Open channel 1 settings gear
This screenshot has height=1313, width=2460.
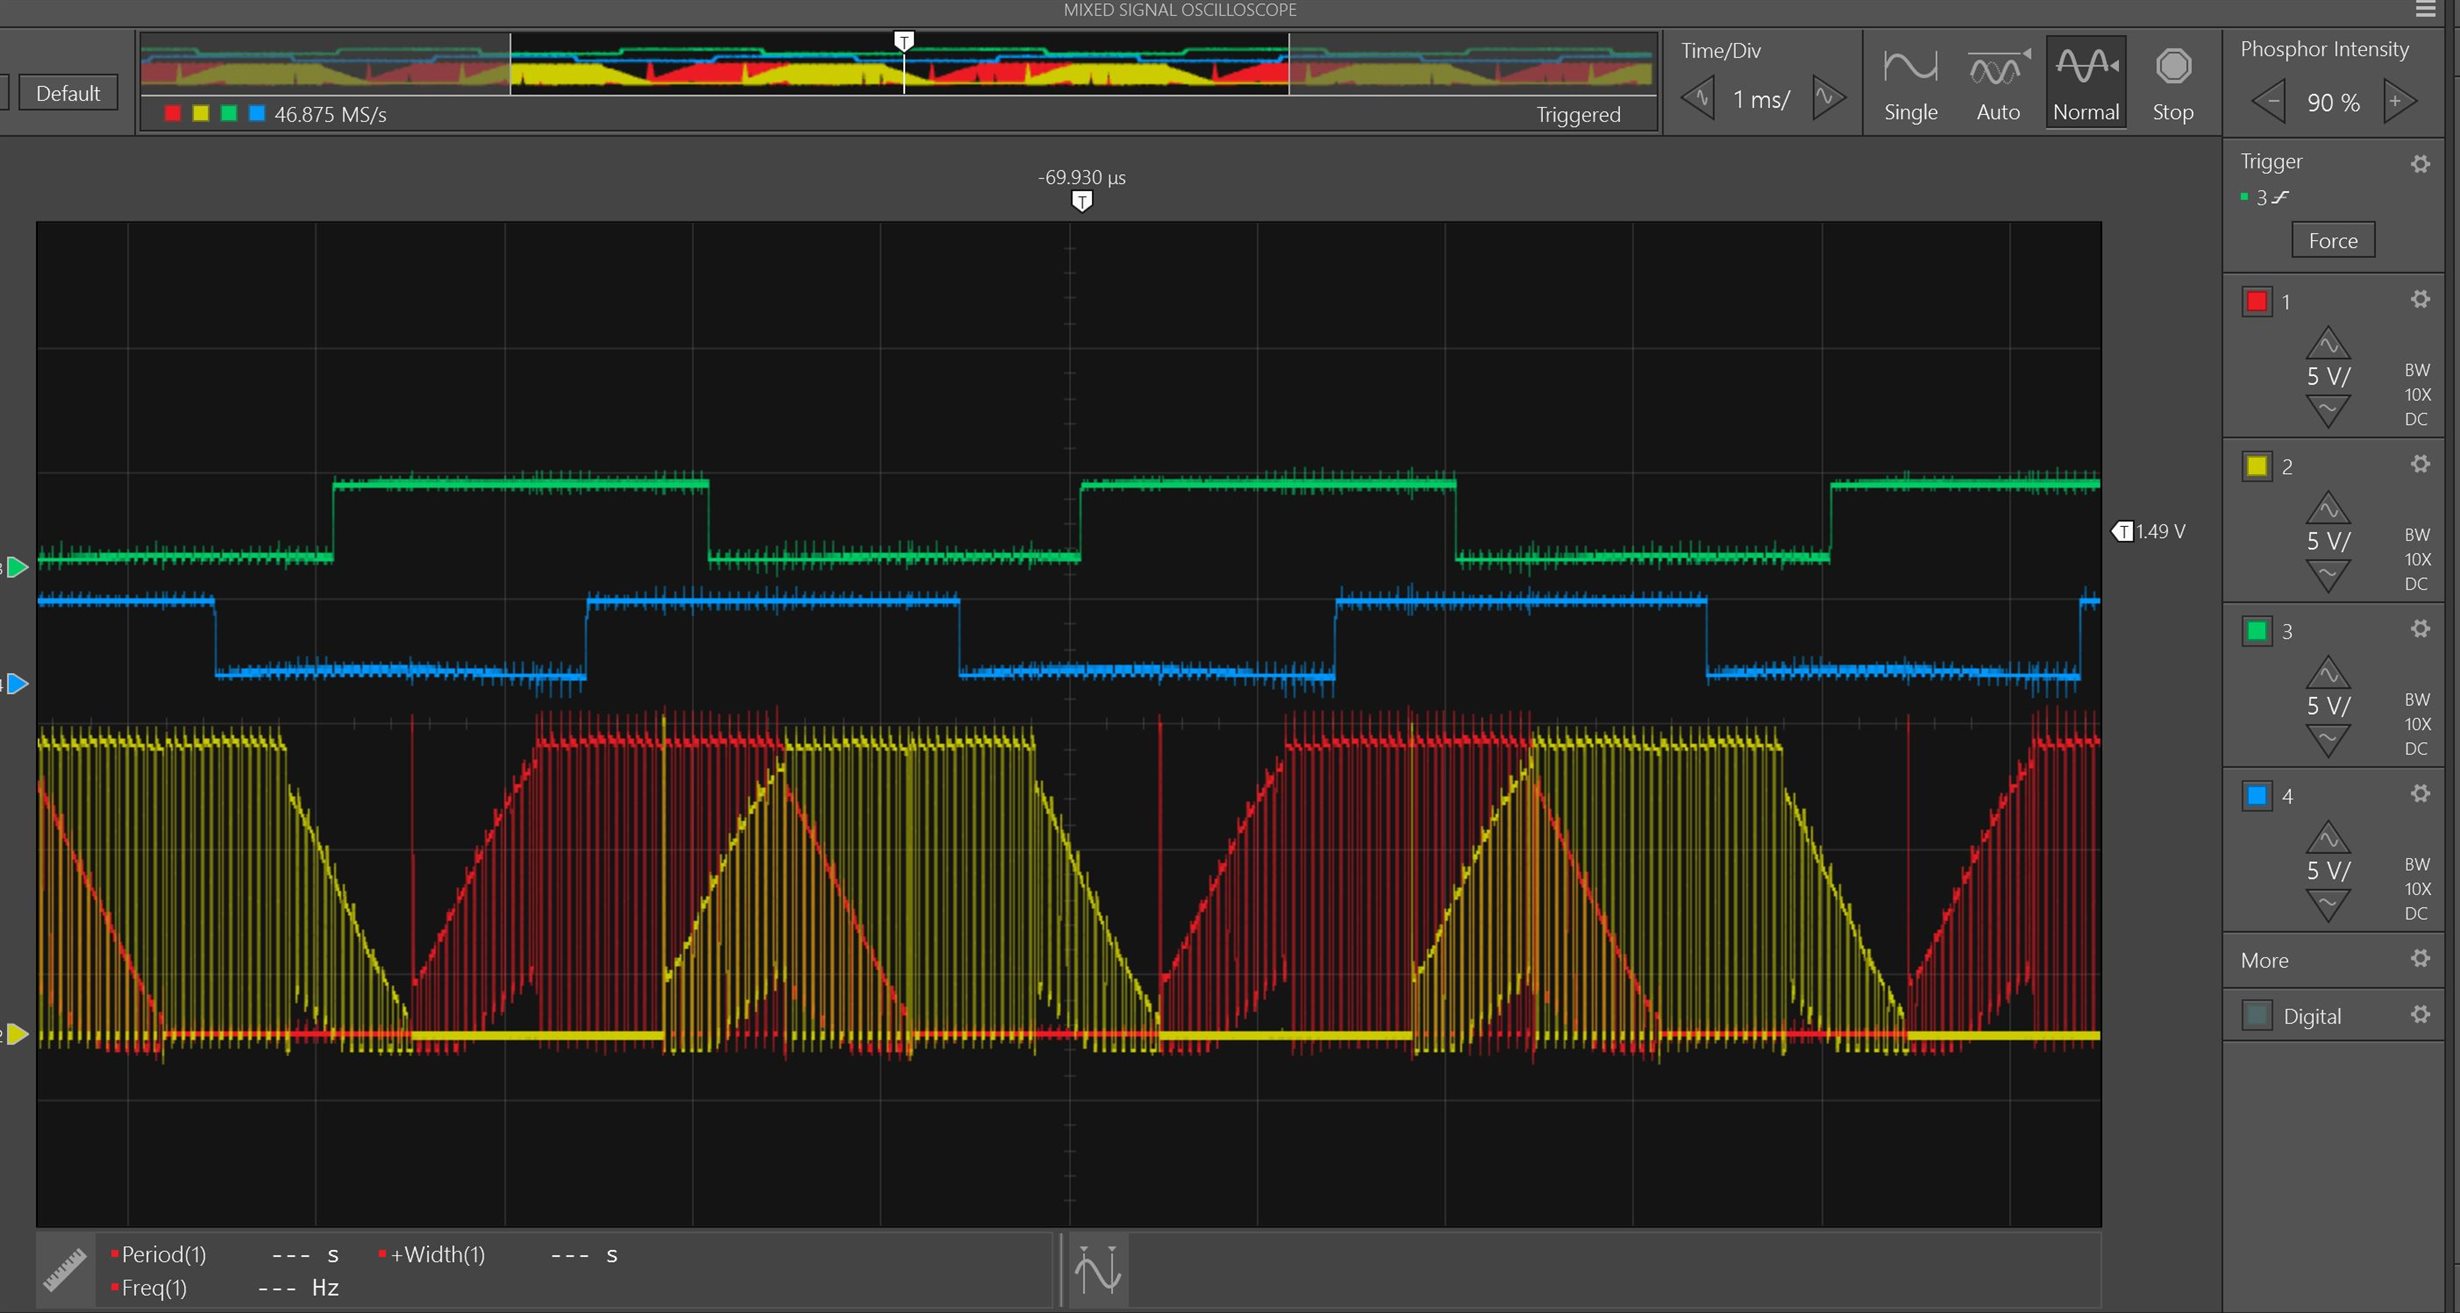(x=2420, y=299)
